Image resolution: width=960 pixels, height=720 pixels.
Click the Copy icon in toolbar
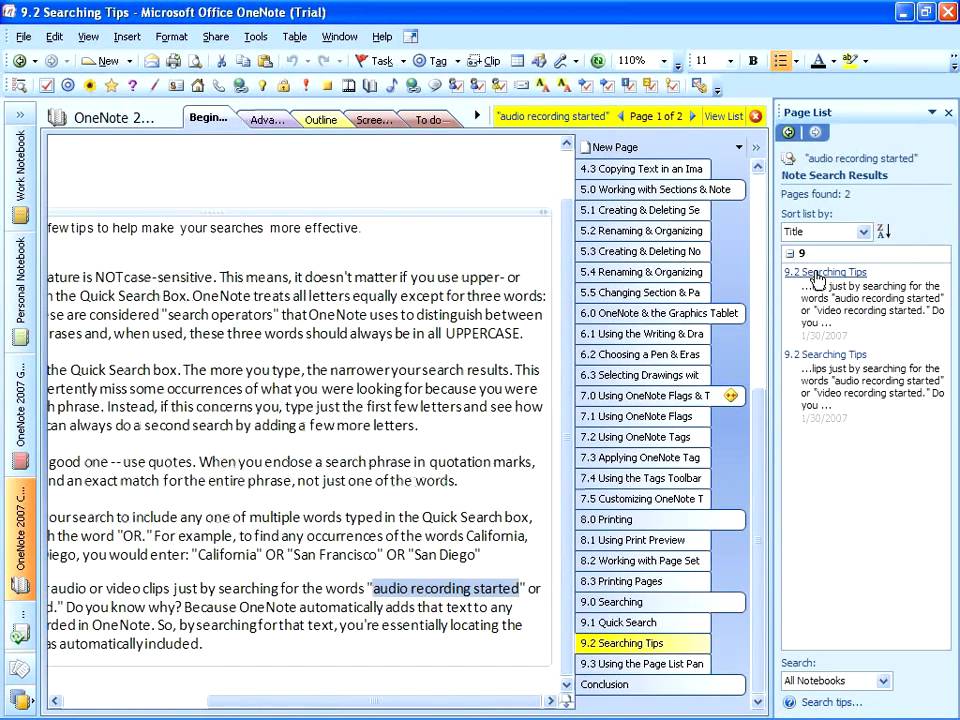243,61
